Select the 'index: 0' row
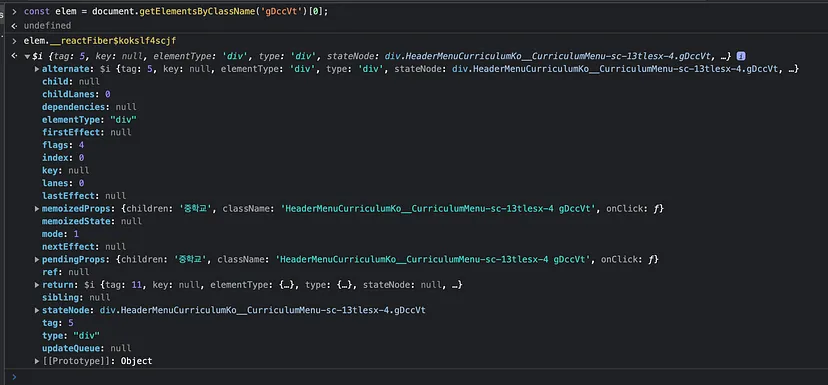 (63, 158)
